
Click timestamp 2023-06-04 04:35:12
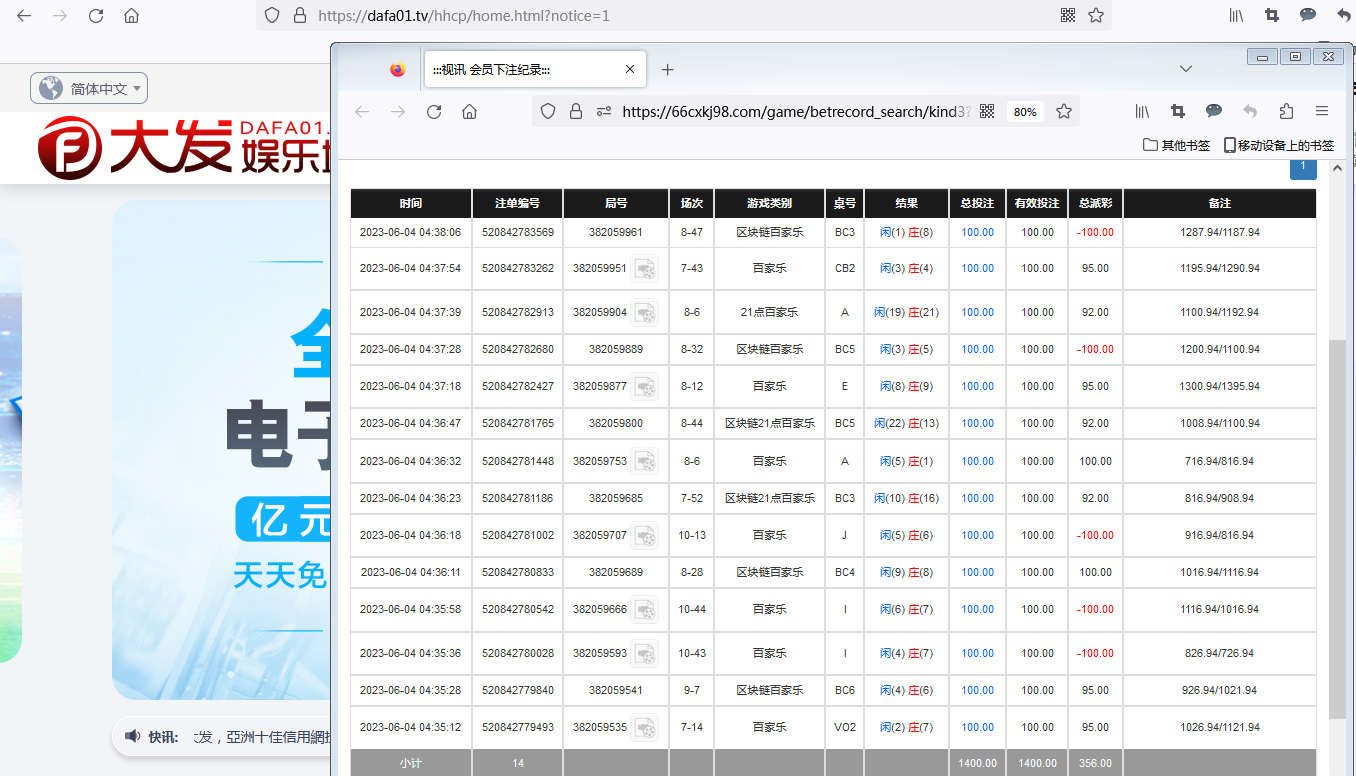410,728
